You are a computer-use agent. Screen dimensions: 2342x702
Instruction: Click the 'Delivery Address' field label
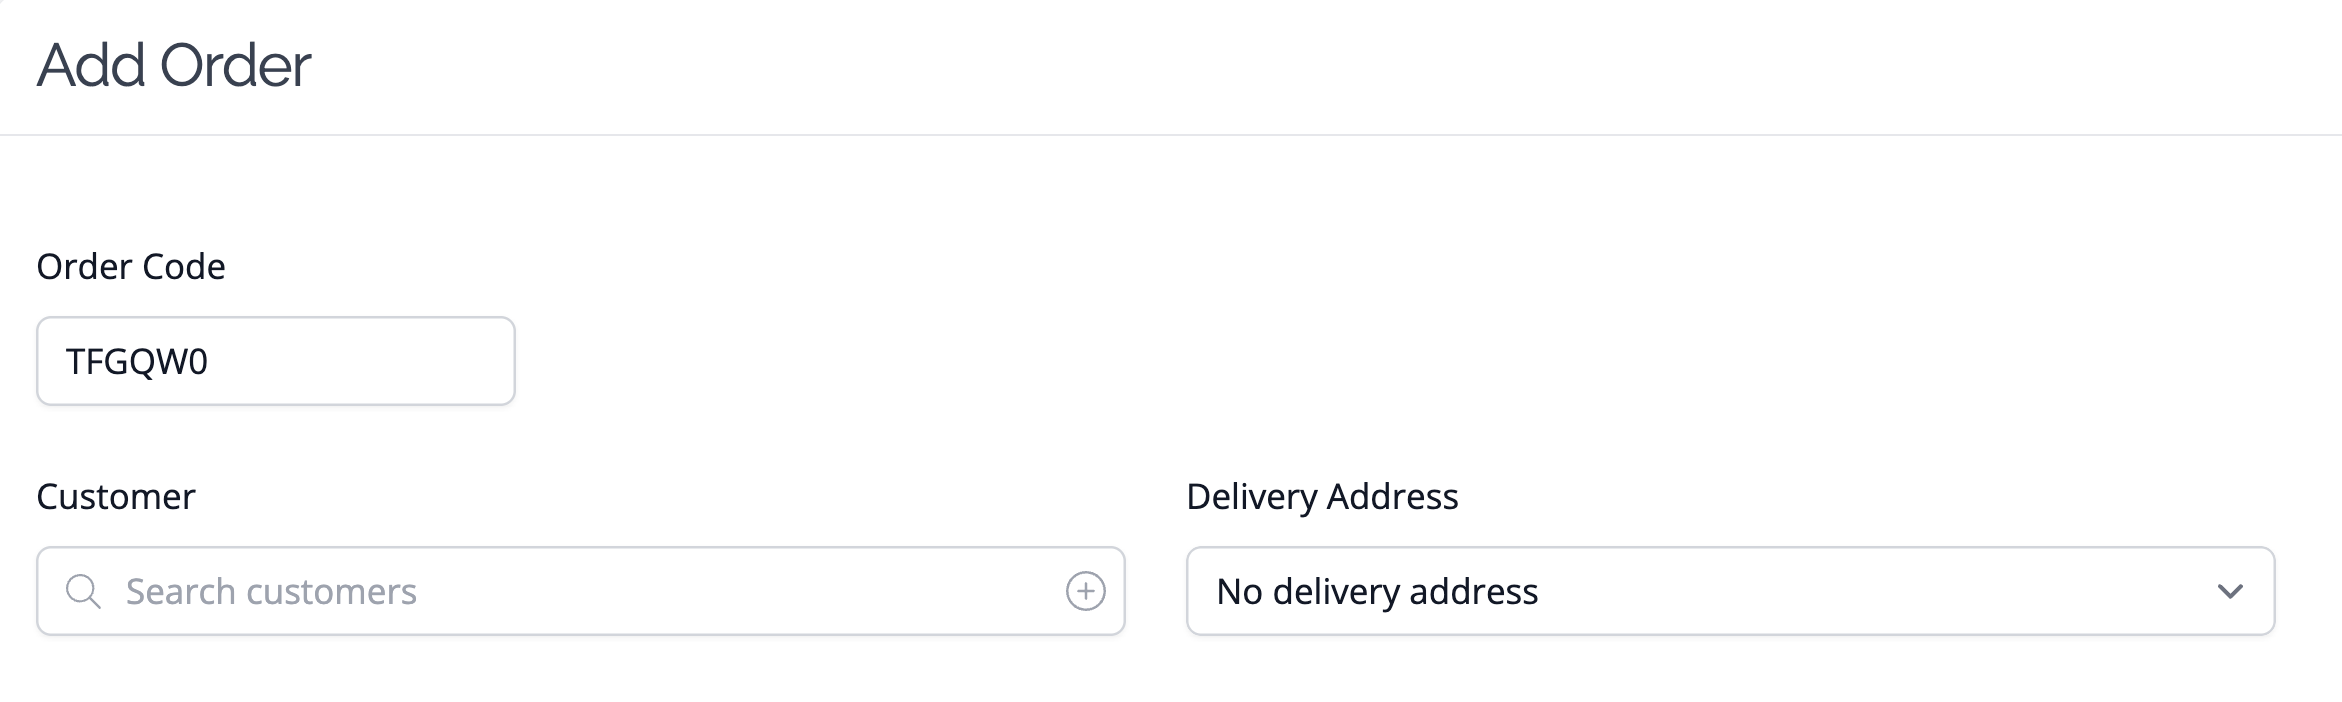[1322, 497]
